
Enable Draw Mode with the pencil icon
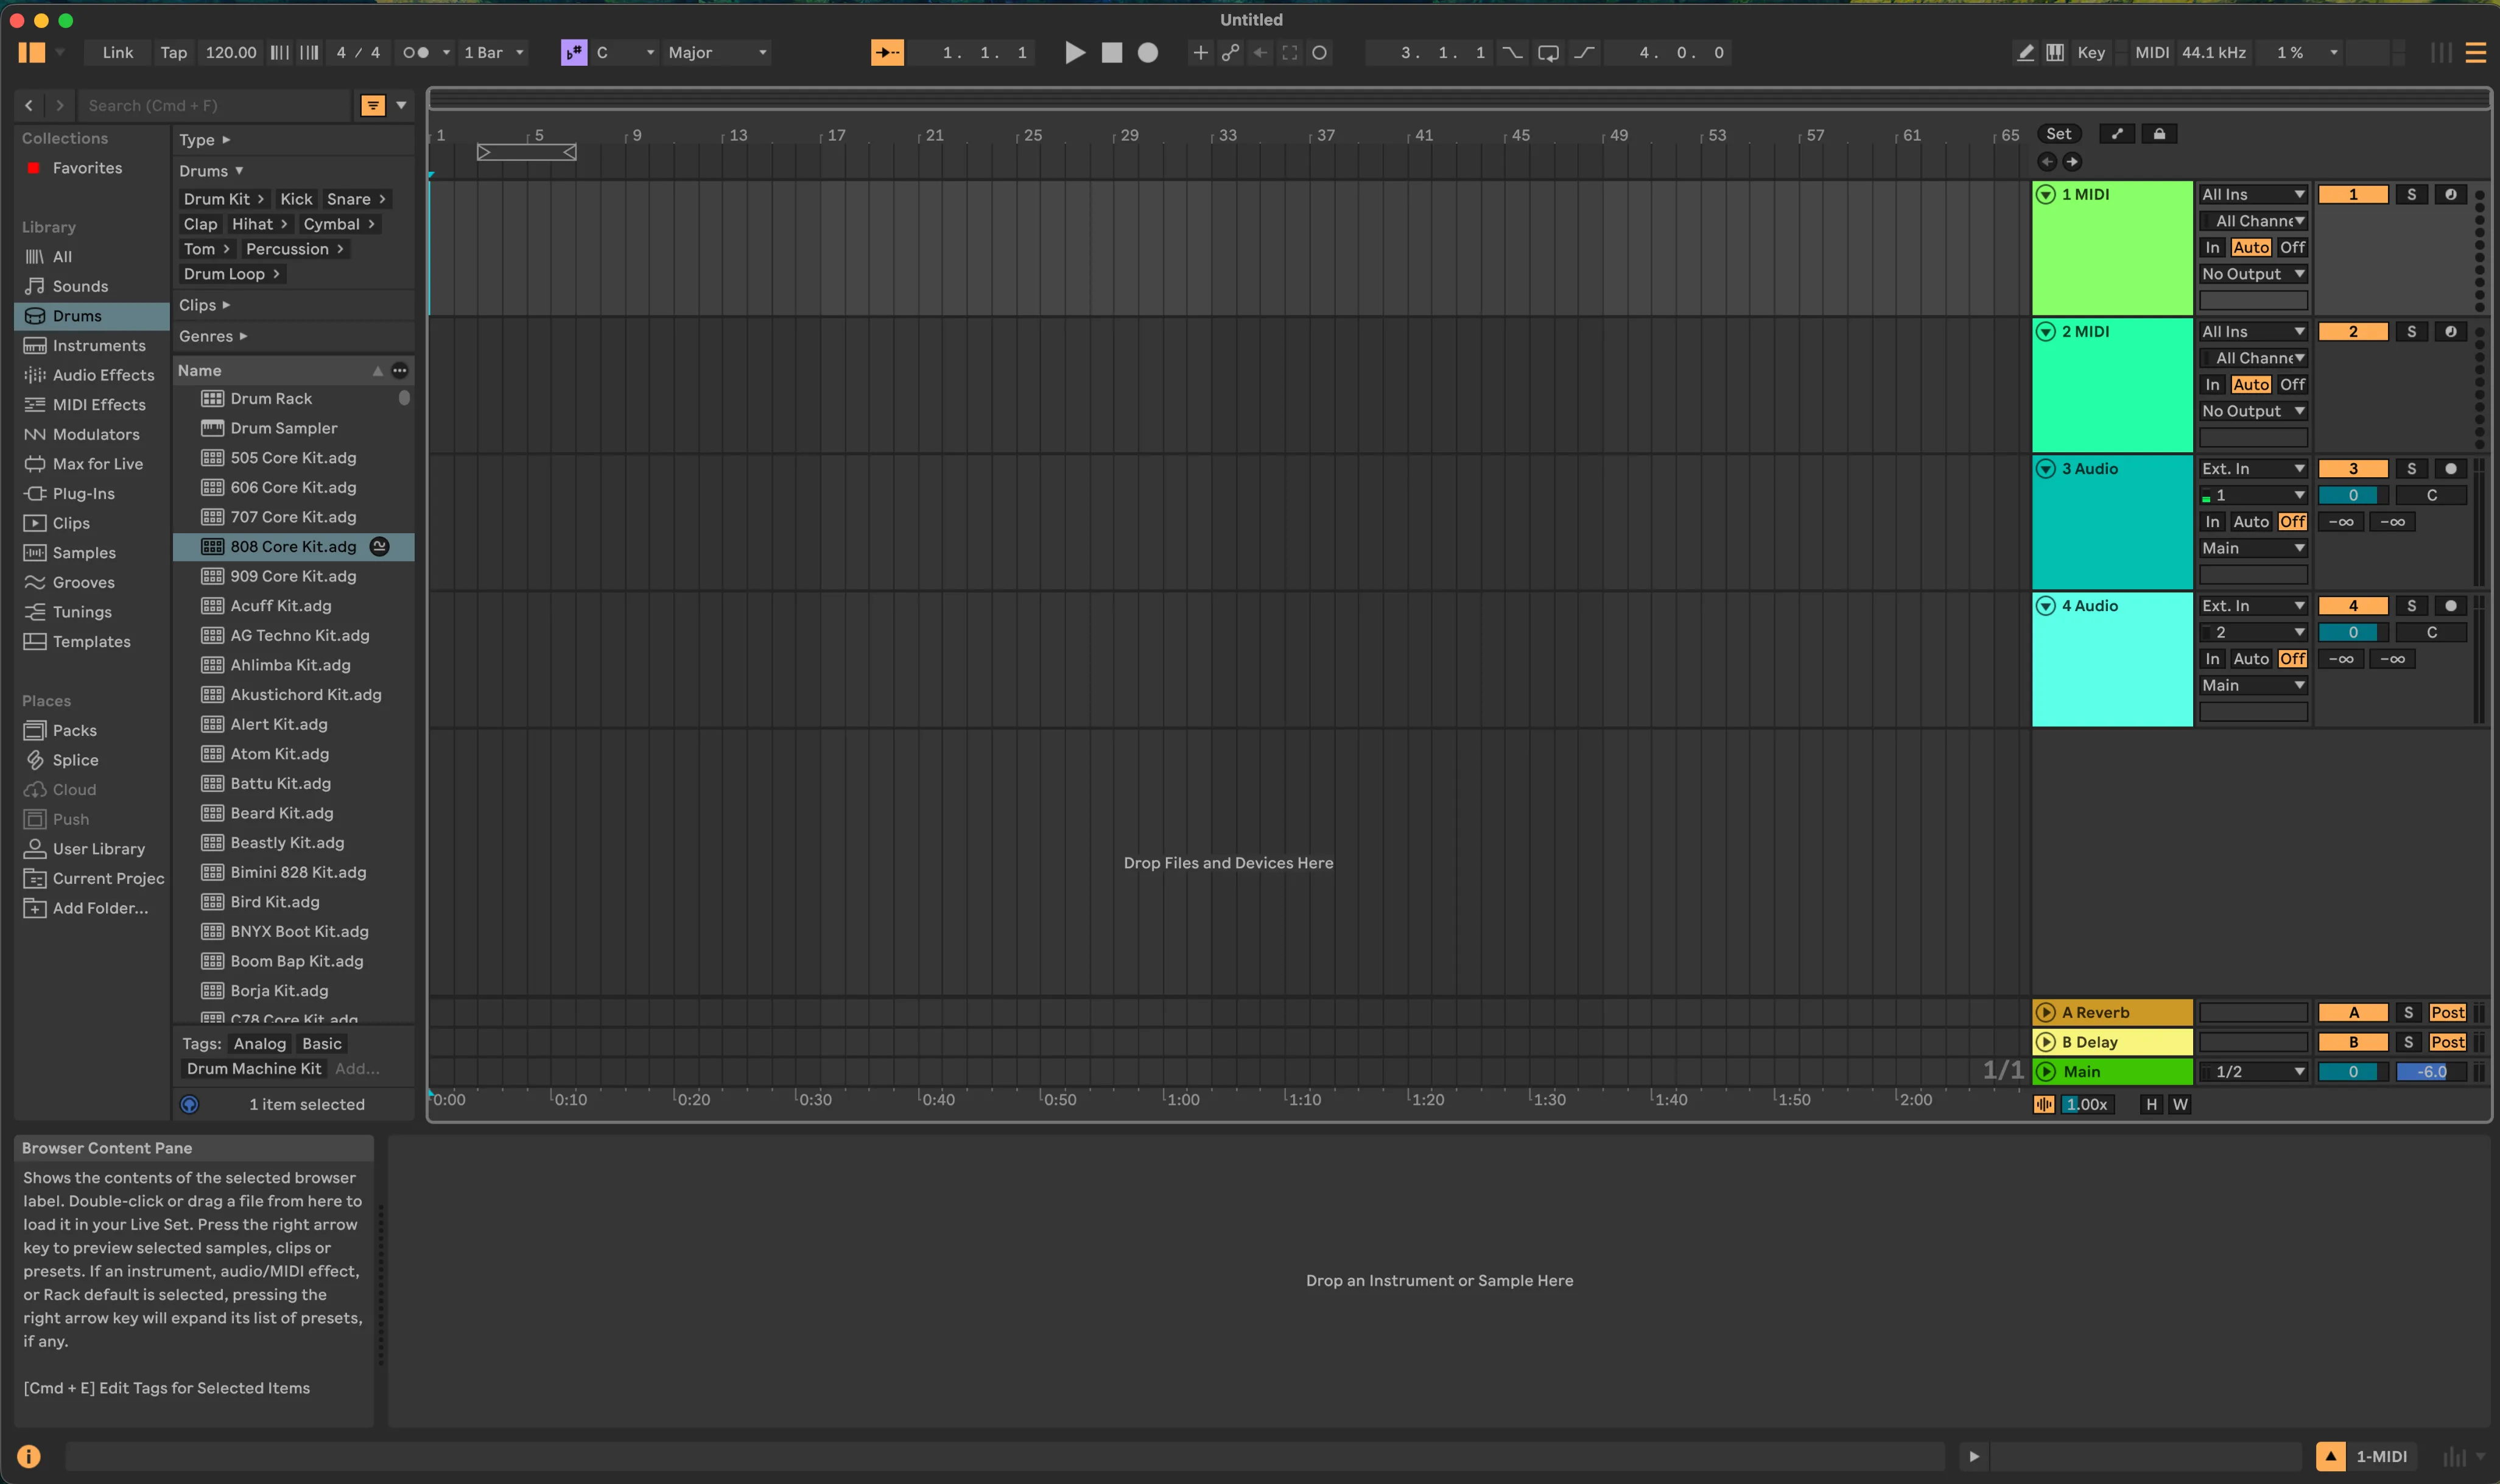pos(2025,52)
